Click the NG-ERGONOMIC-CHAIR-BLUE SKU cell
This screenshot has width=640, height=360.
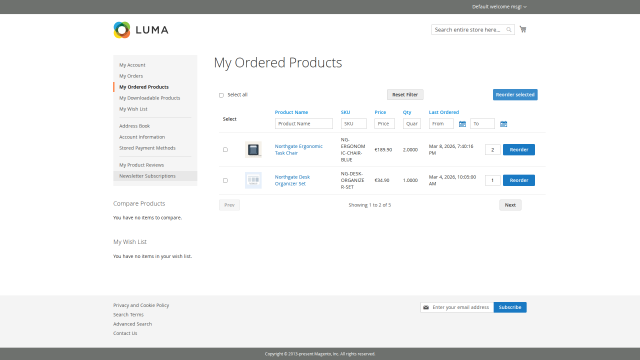(353, 150)
